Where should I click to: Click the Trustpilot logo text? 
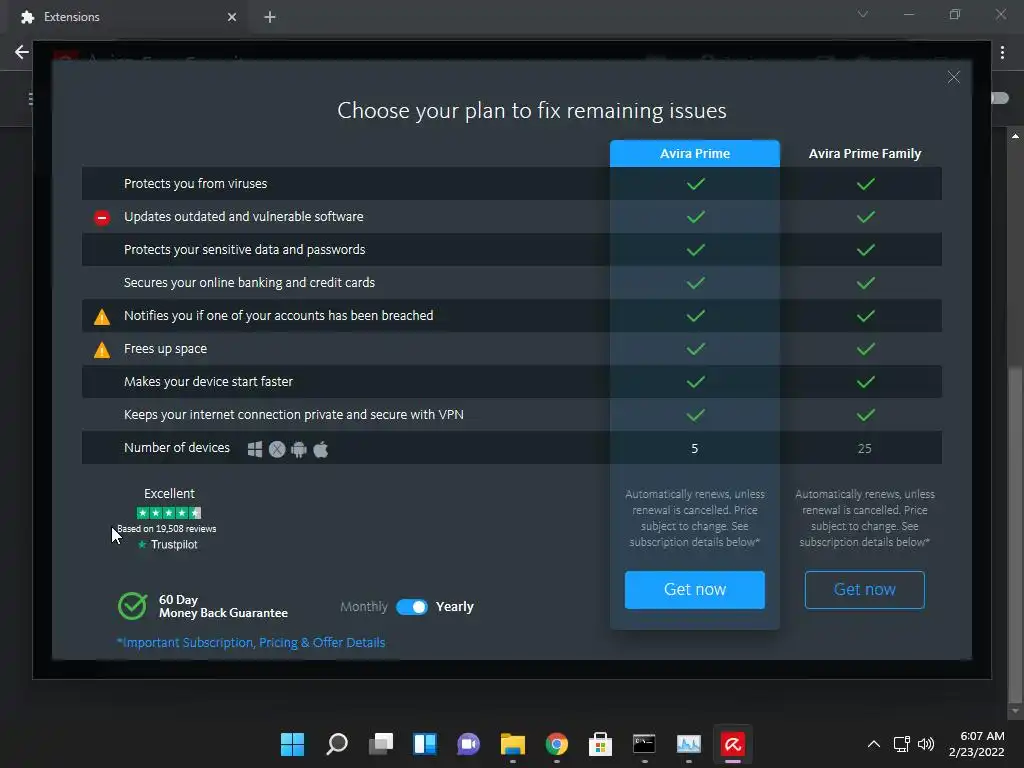pos(168,545)
